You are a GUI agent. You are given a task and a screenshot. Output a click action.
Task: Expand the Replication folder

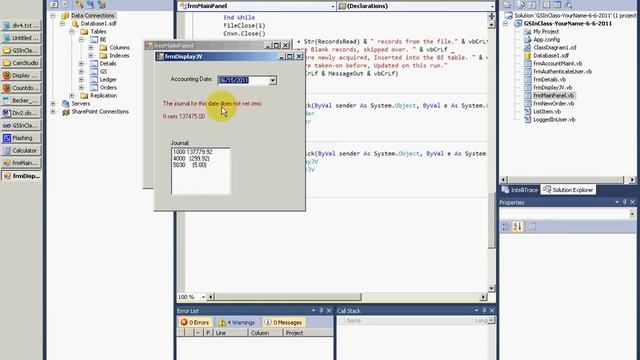[x=72, y=96]
